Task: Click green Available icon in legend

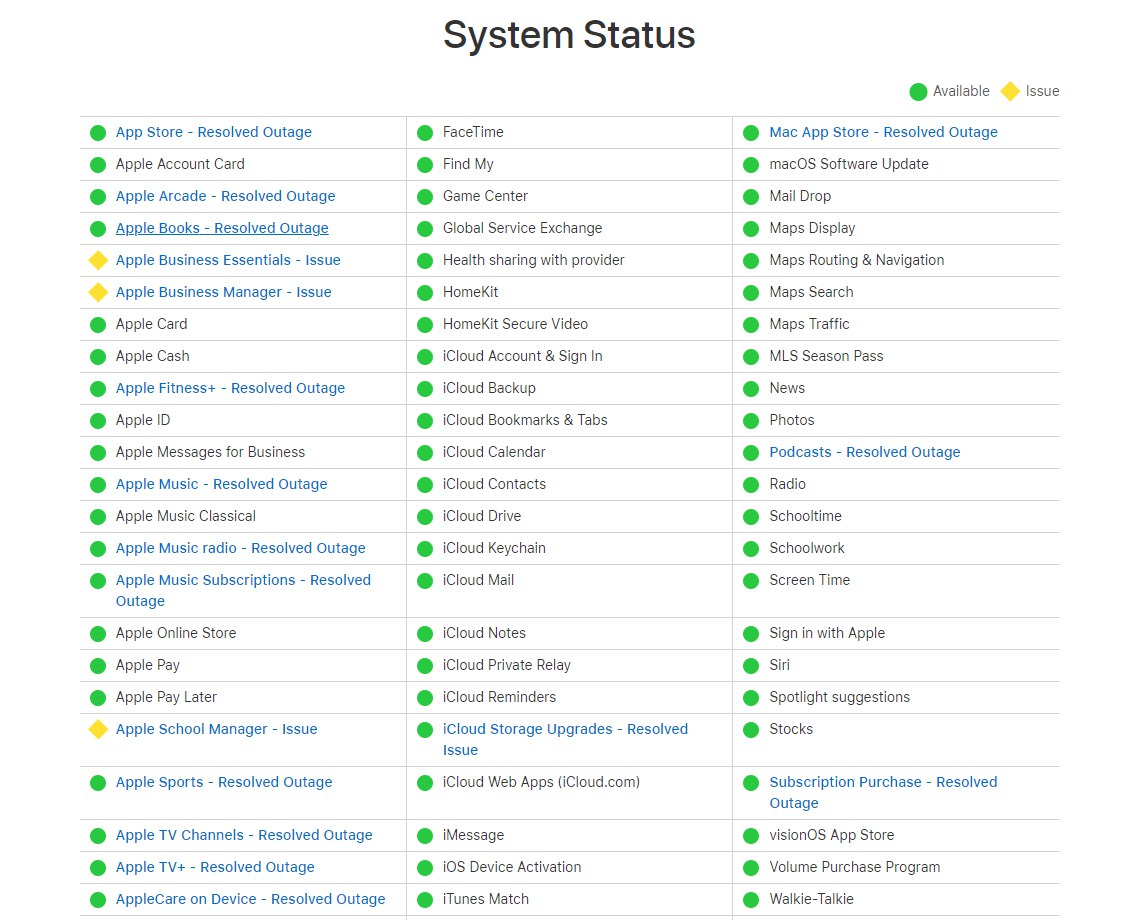Action: 918,91
